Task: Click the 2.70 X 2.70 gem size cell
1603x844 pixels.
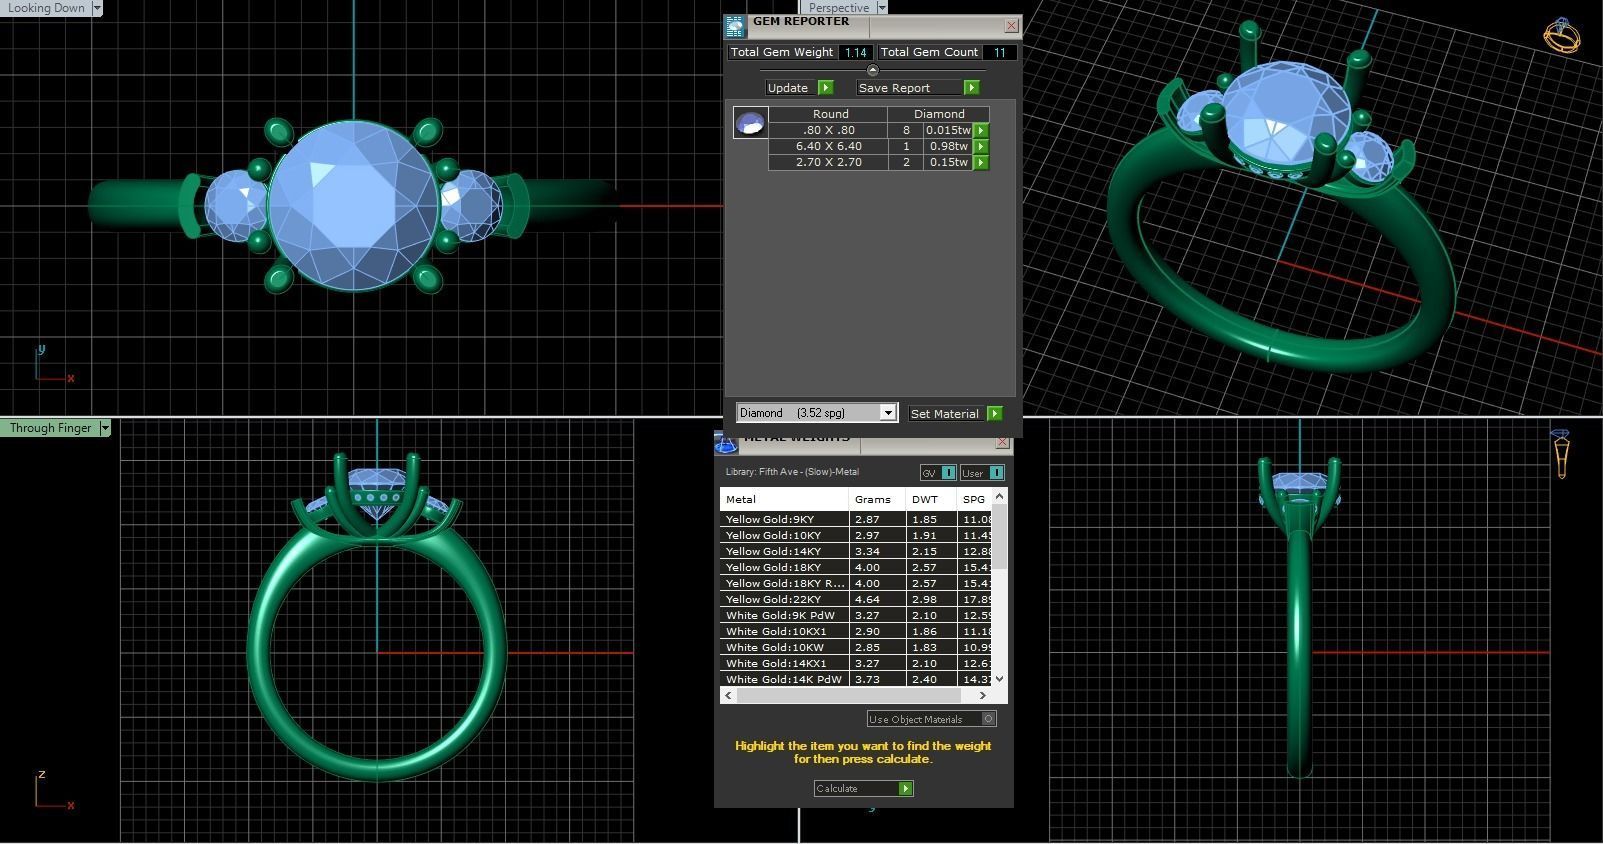Action: click(x=828, y=162)
